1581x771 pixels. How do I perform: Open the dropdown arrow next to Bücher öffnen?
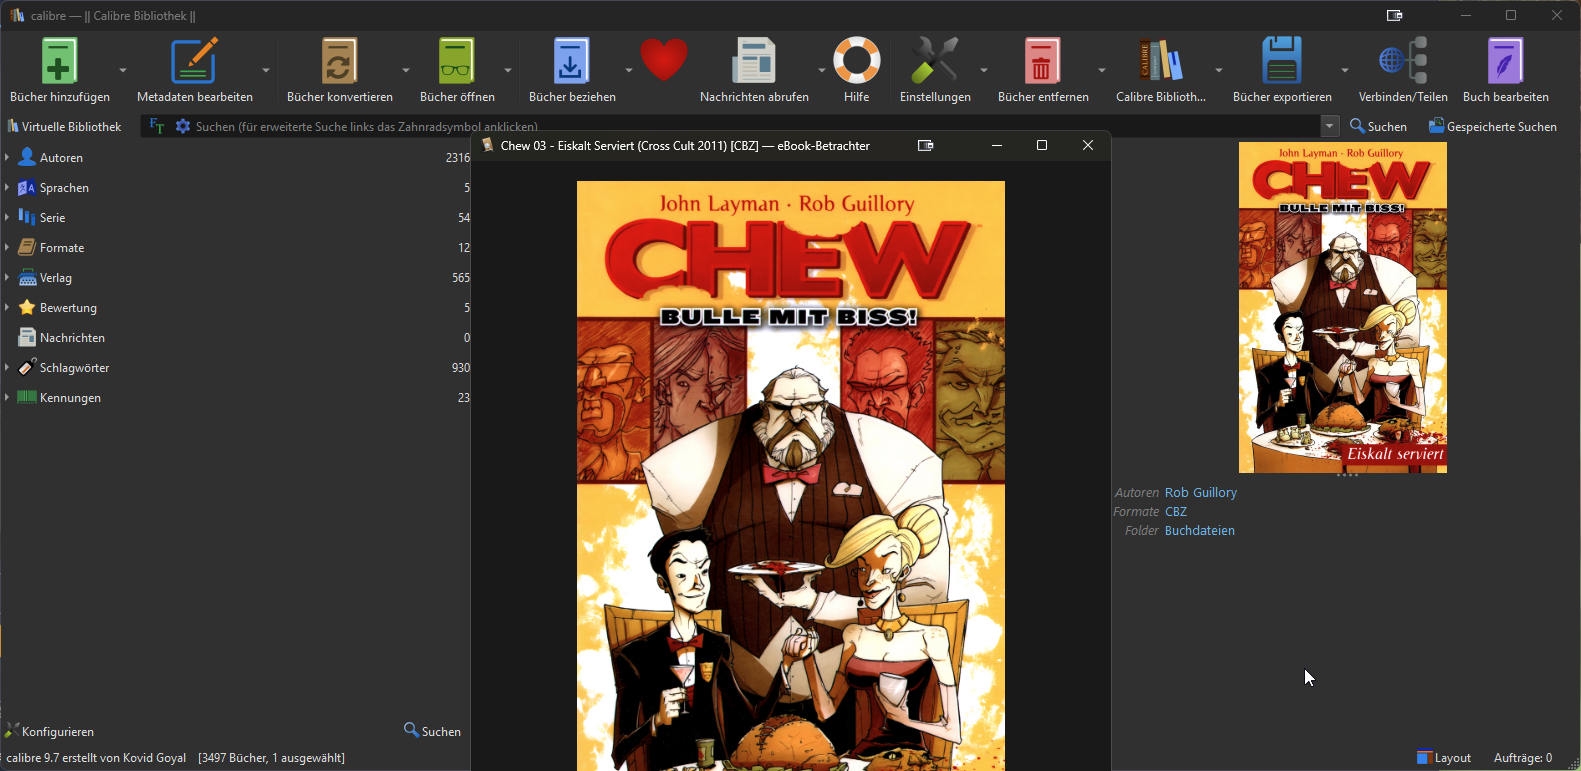tap(508, 70)
